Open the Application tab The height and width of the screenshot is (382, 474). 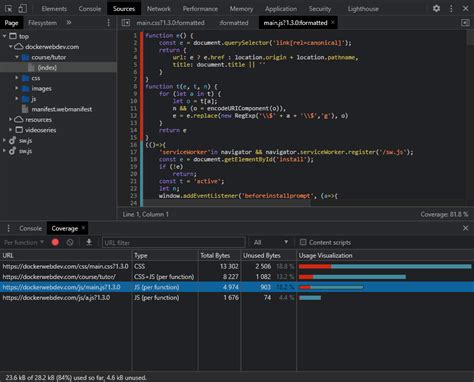click(x=281, y=9)
